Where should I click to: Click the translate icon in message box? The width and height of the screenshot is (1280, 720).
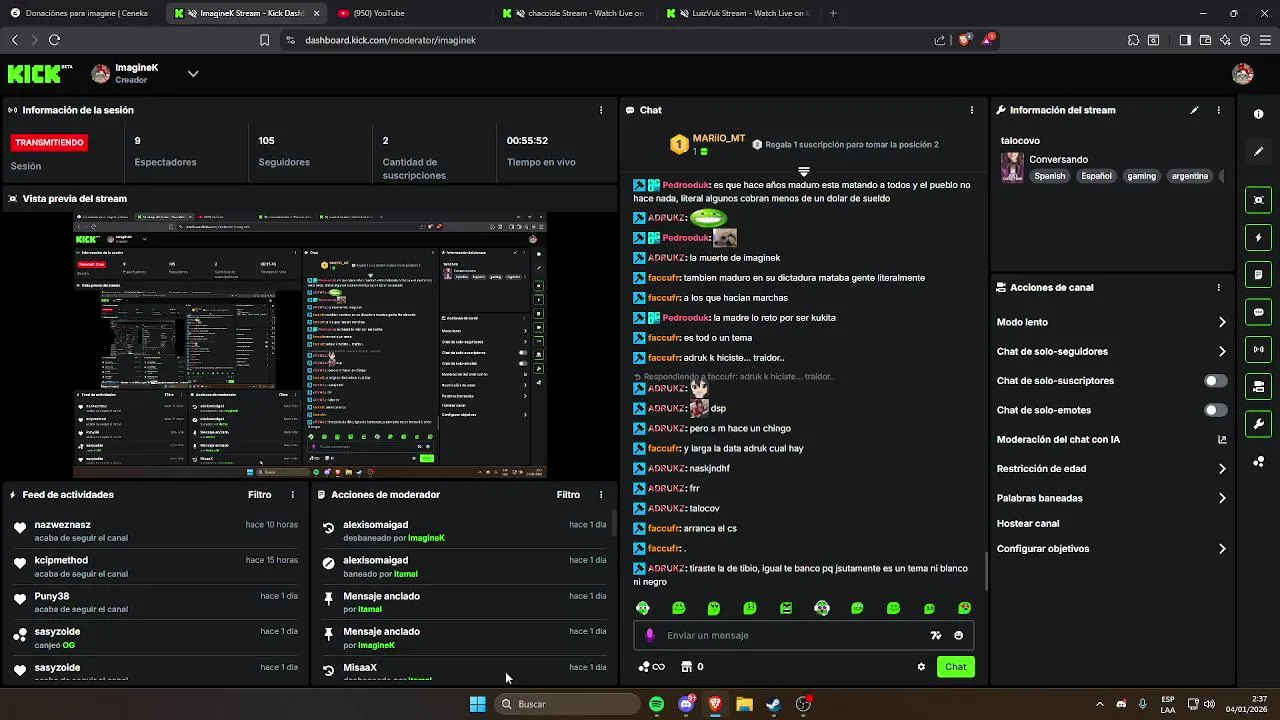coord(935,635)
